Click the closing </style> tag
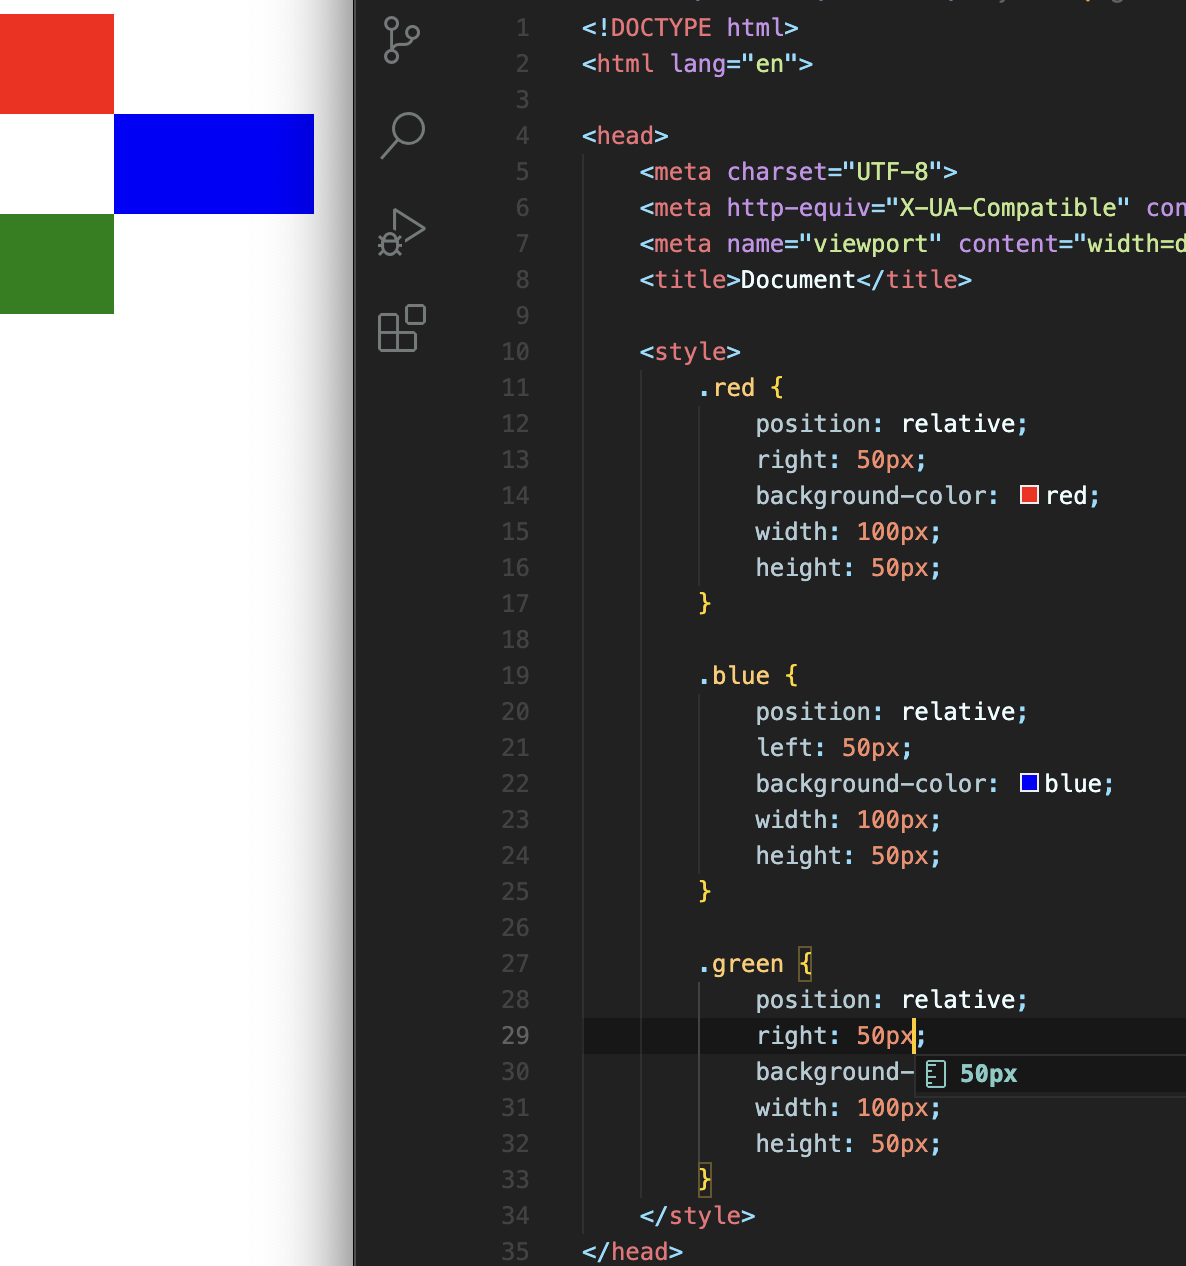 tap(697, 1216)
